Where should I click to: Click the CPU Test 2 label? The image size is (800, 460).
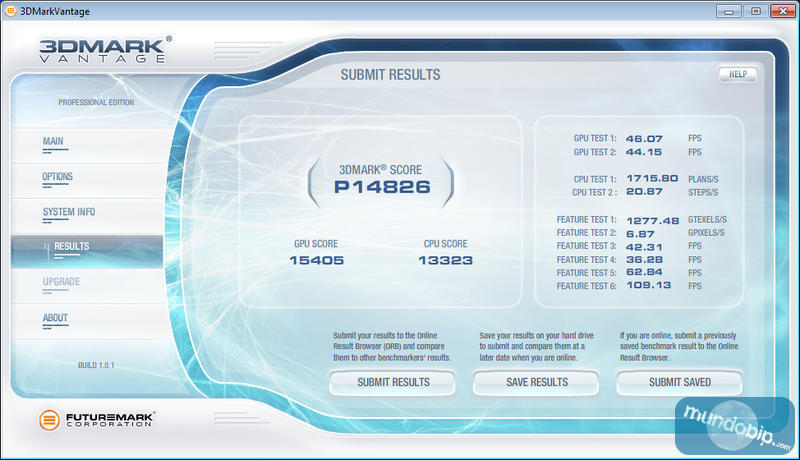[594, 192]
